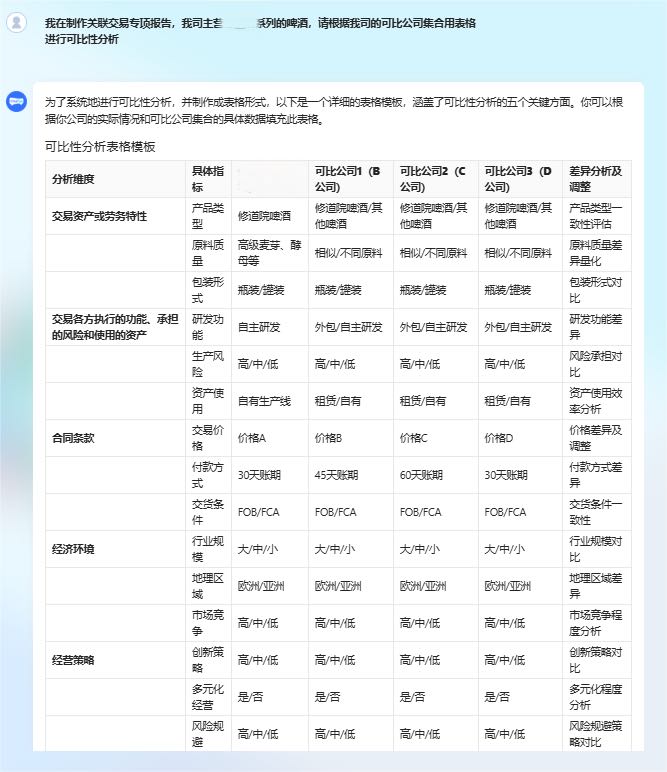667x772 pixels.
Task: Click the user avatar icon
Action: (x=16, y=23)
